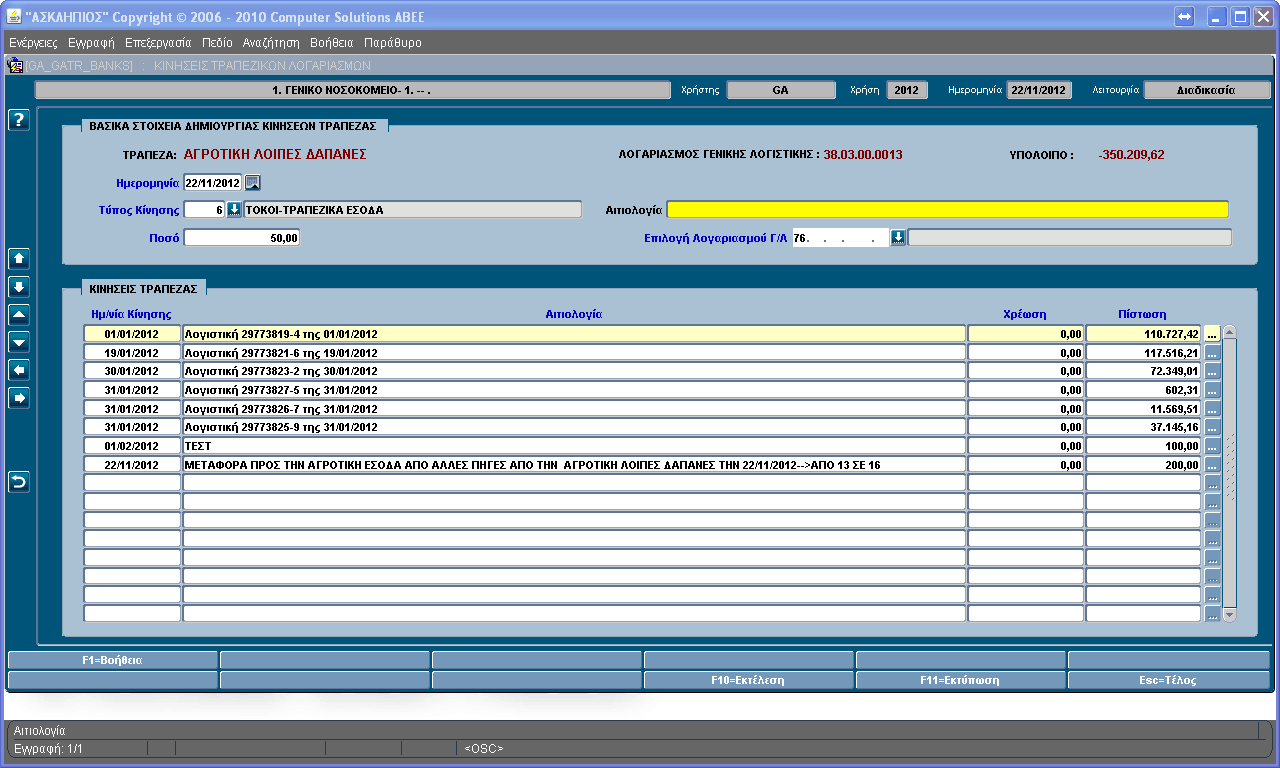Open details button for ΤΕΣΤ row
The height and width of the screenshot is (768, 1280).
pos(1212,446)
